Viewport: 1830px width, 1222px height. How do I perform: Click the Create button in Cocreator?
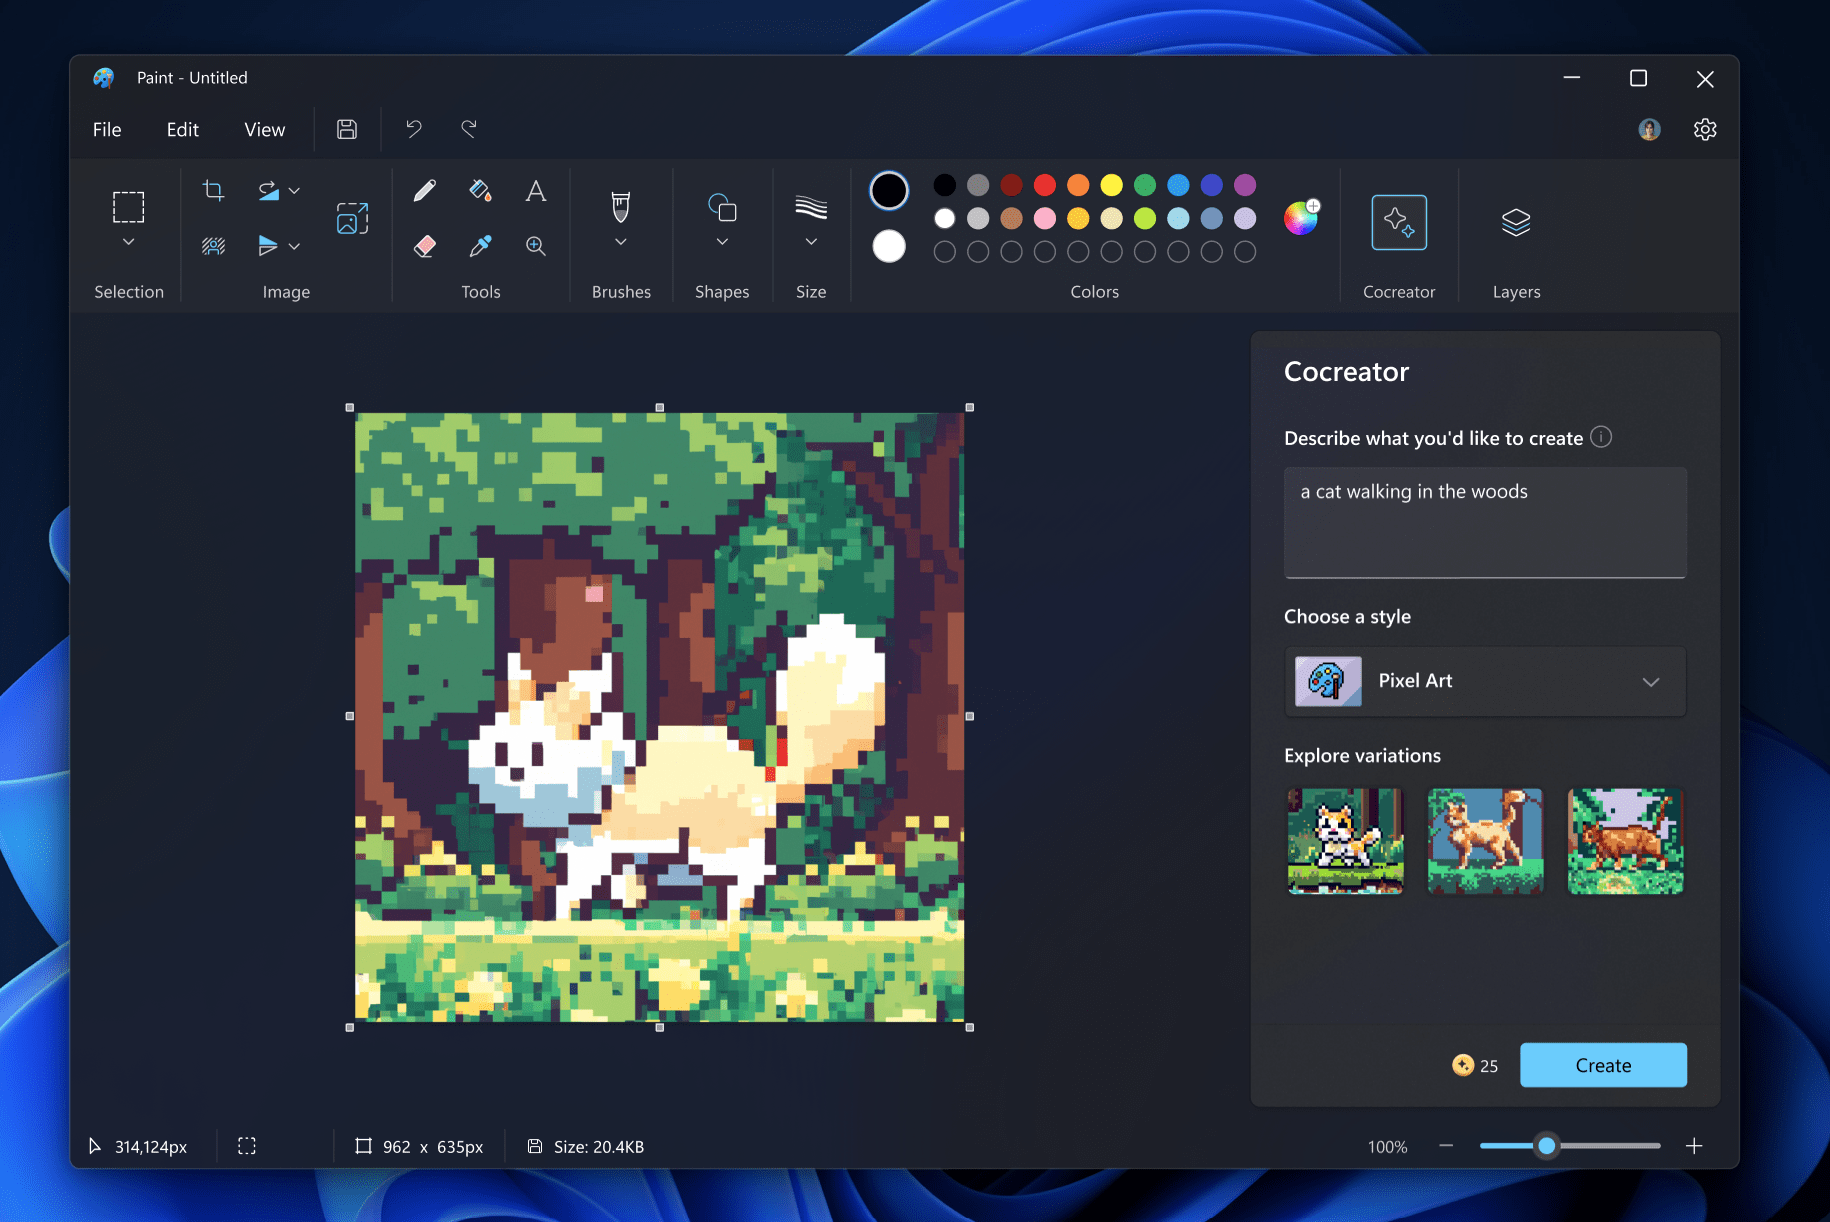point(1602,1065)
